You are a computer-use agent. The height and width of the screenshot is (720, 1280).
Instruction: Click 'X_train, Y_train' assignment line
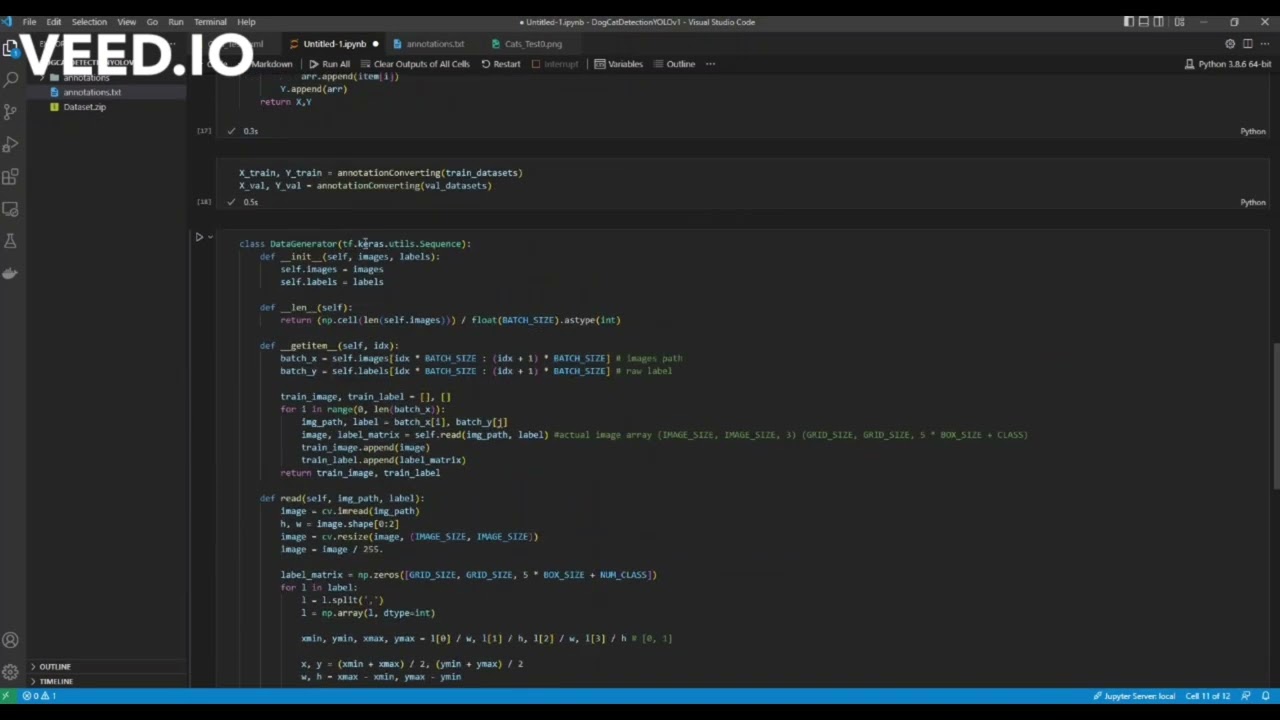[x=380, y=173]
